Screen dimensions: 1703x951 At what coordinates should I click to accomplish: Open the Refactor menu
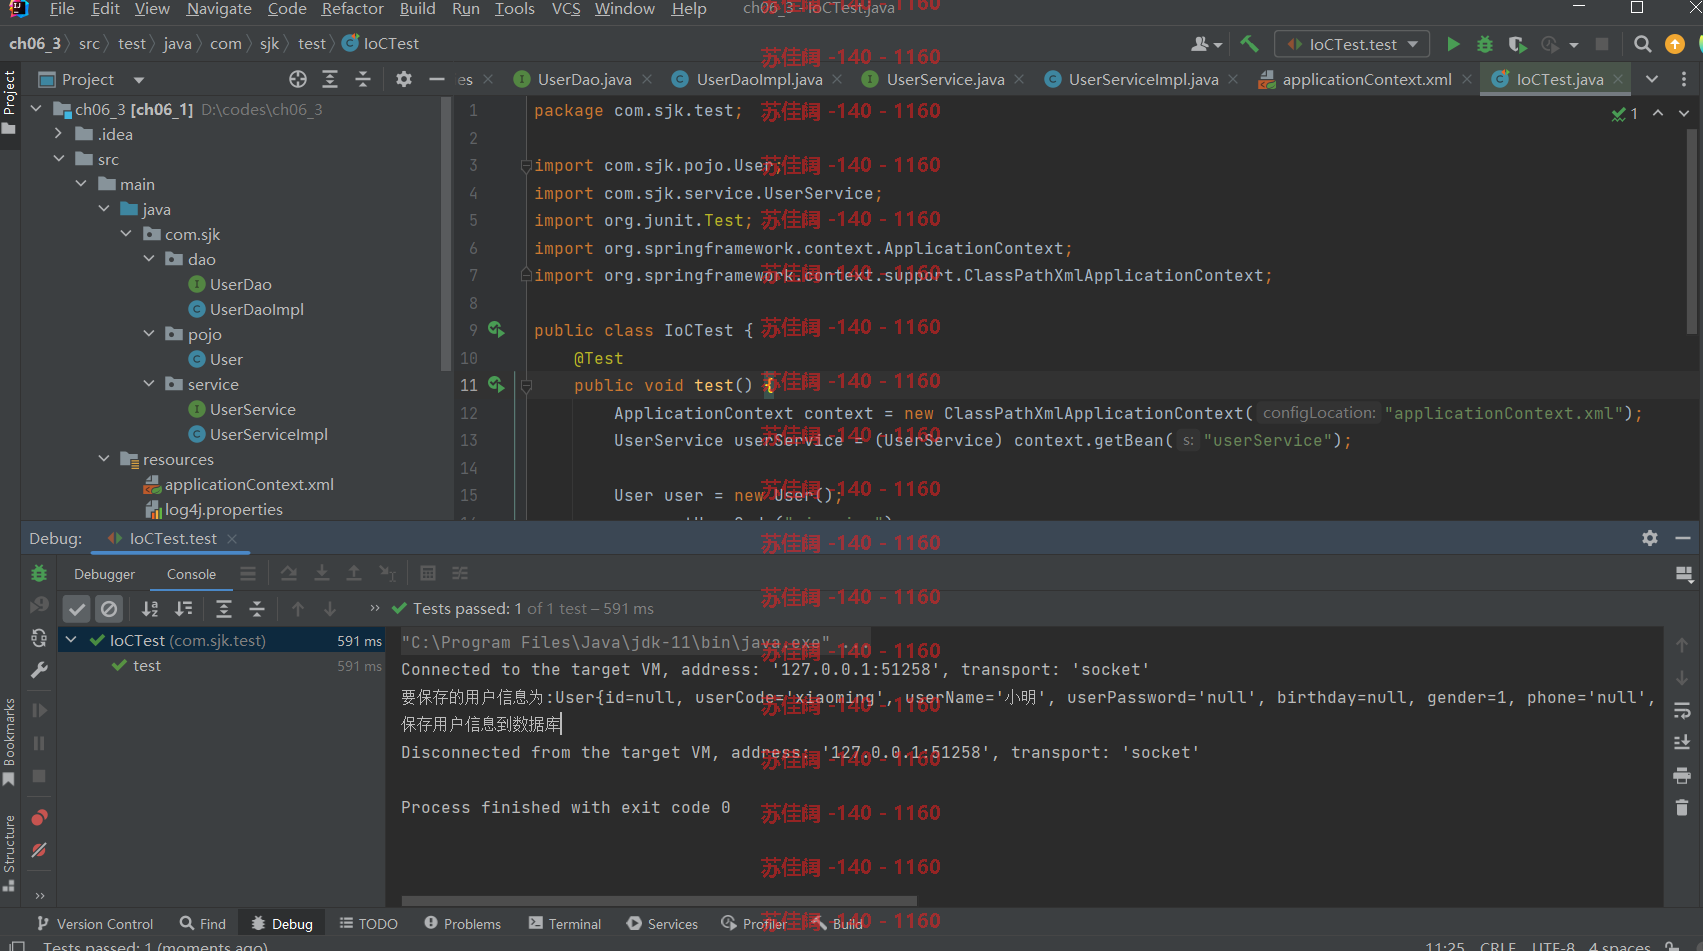(352, 9)
